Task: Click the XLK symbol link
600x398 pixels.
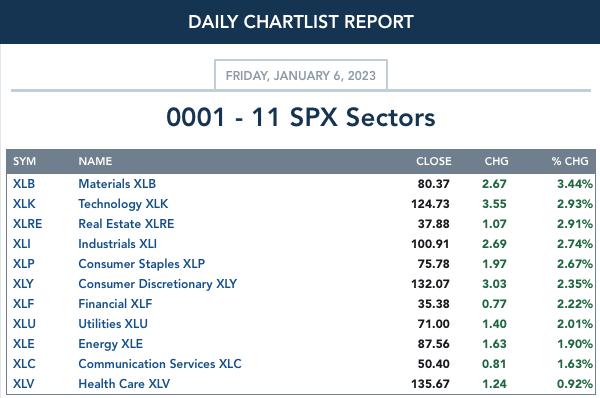Action: (x=24, y=204)
